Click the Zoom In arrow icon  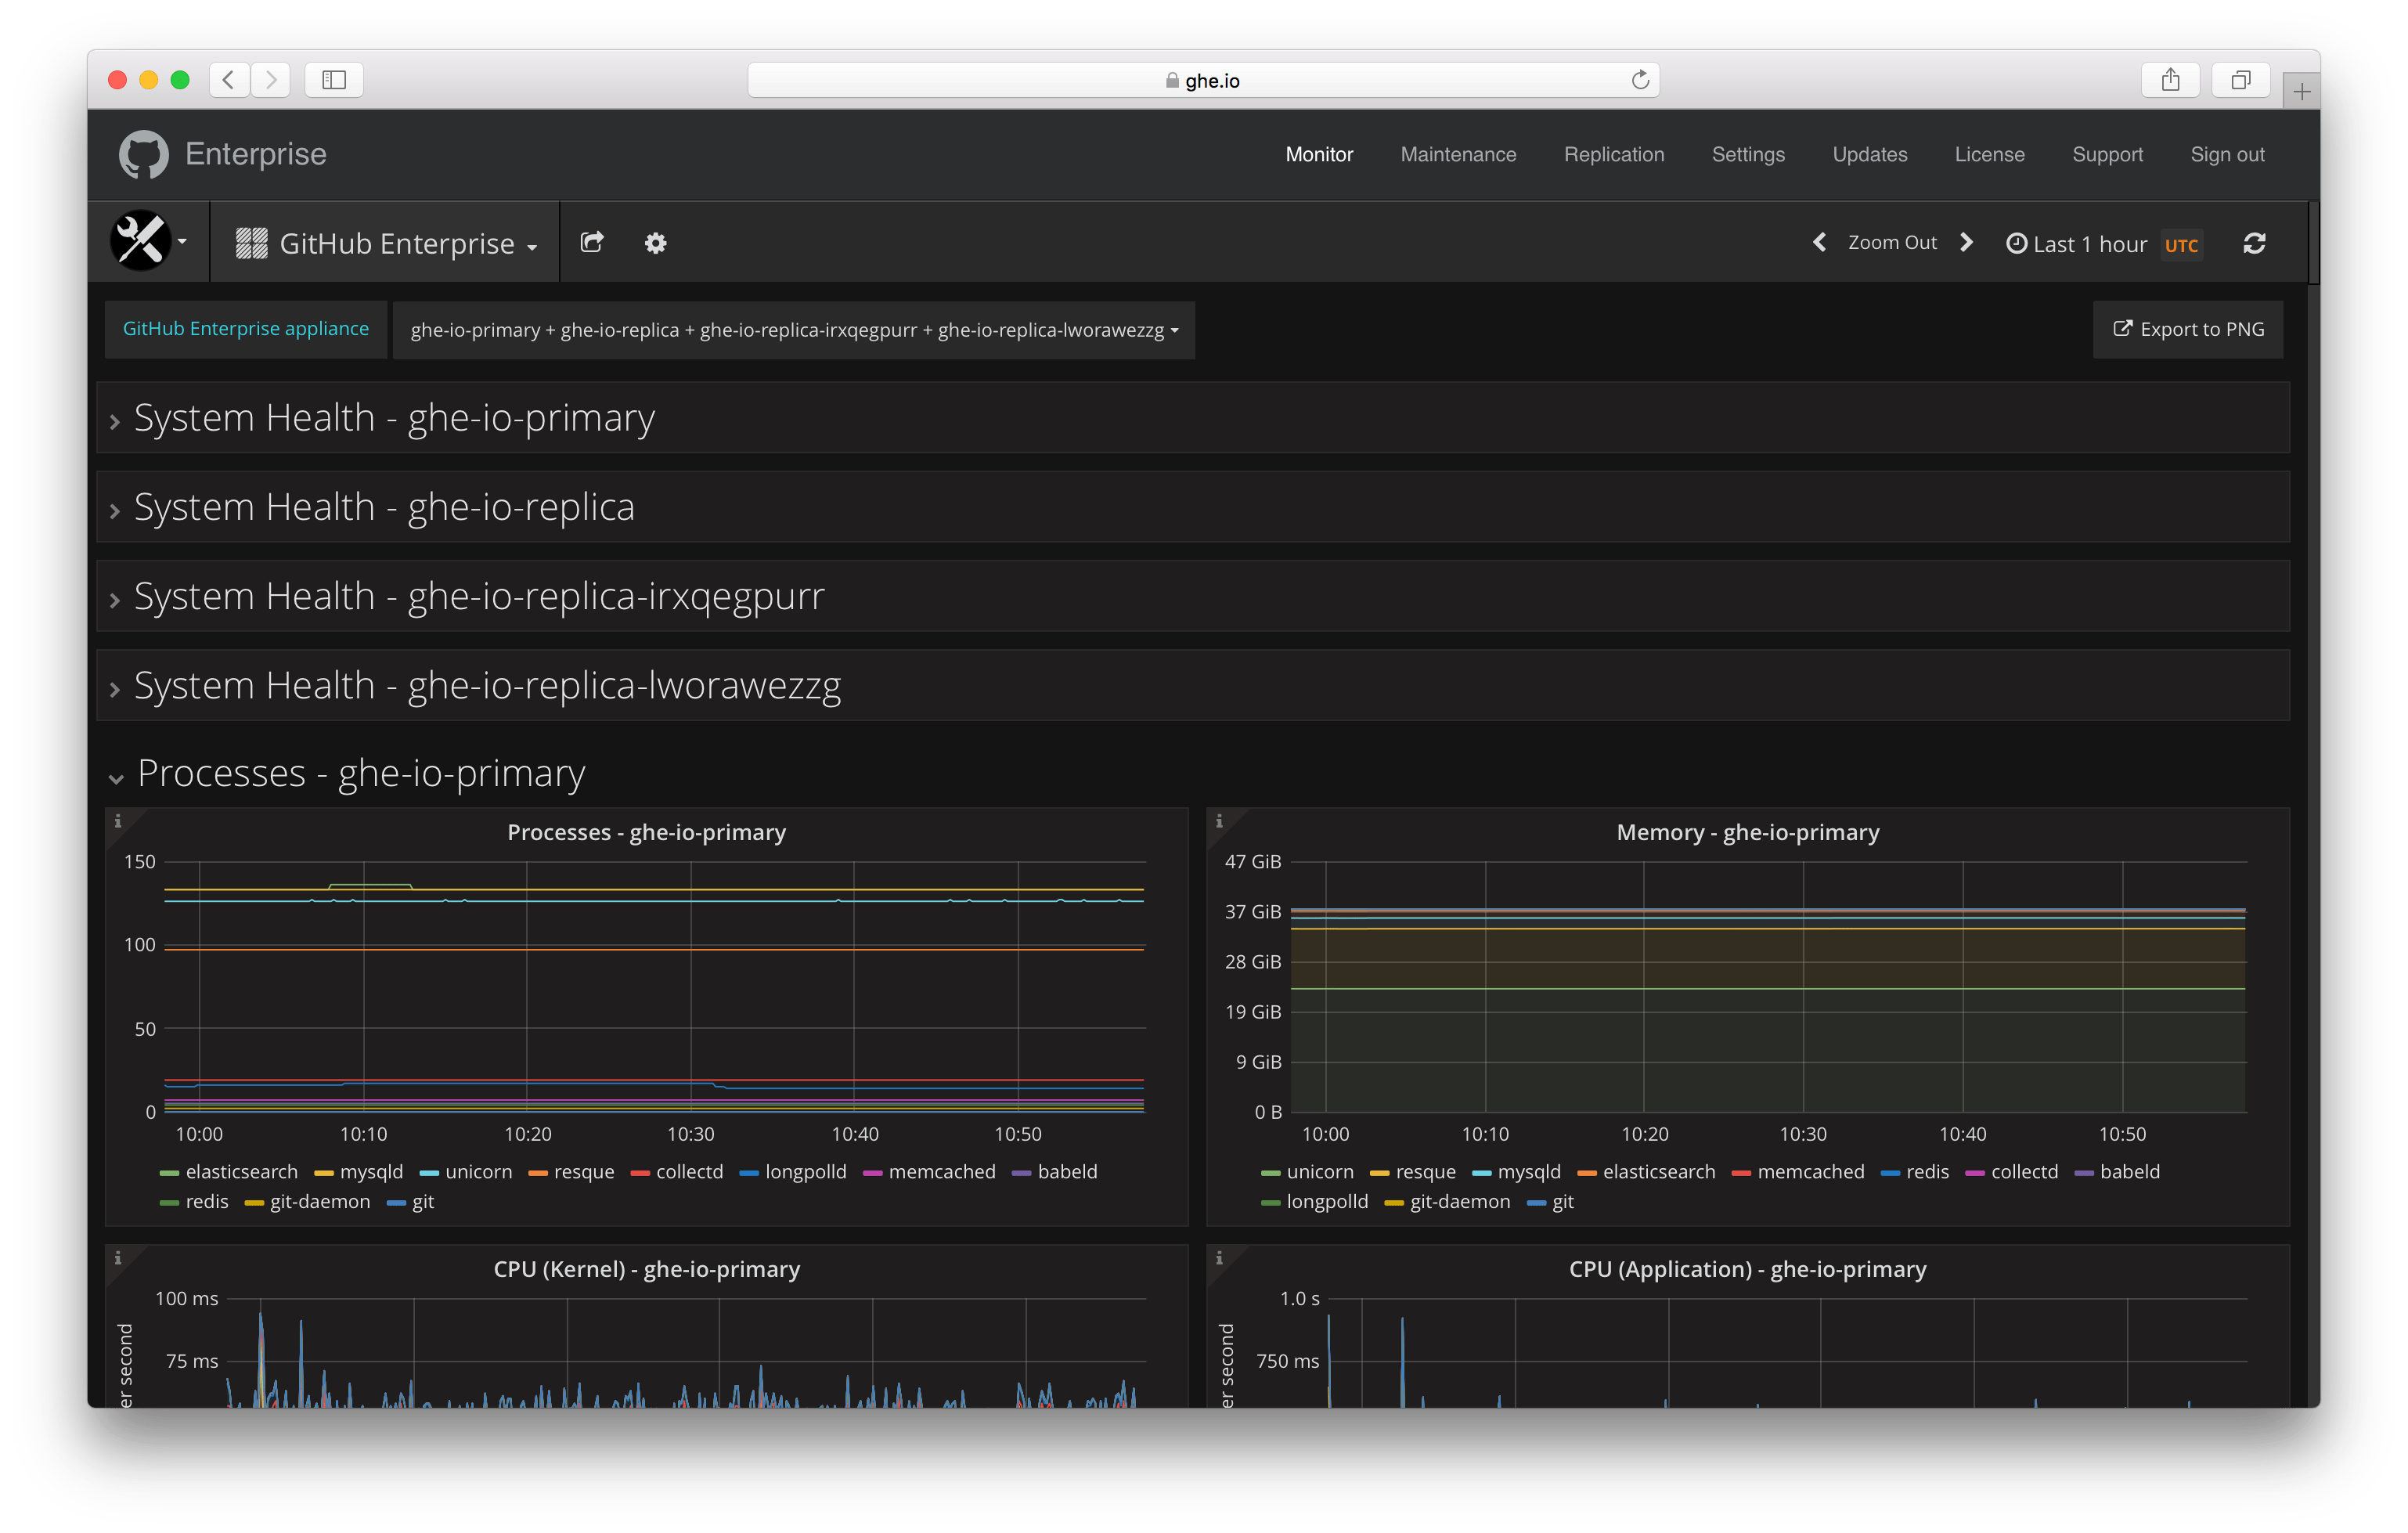pyautogui.click(x=1970, y=244)
